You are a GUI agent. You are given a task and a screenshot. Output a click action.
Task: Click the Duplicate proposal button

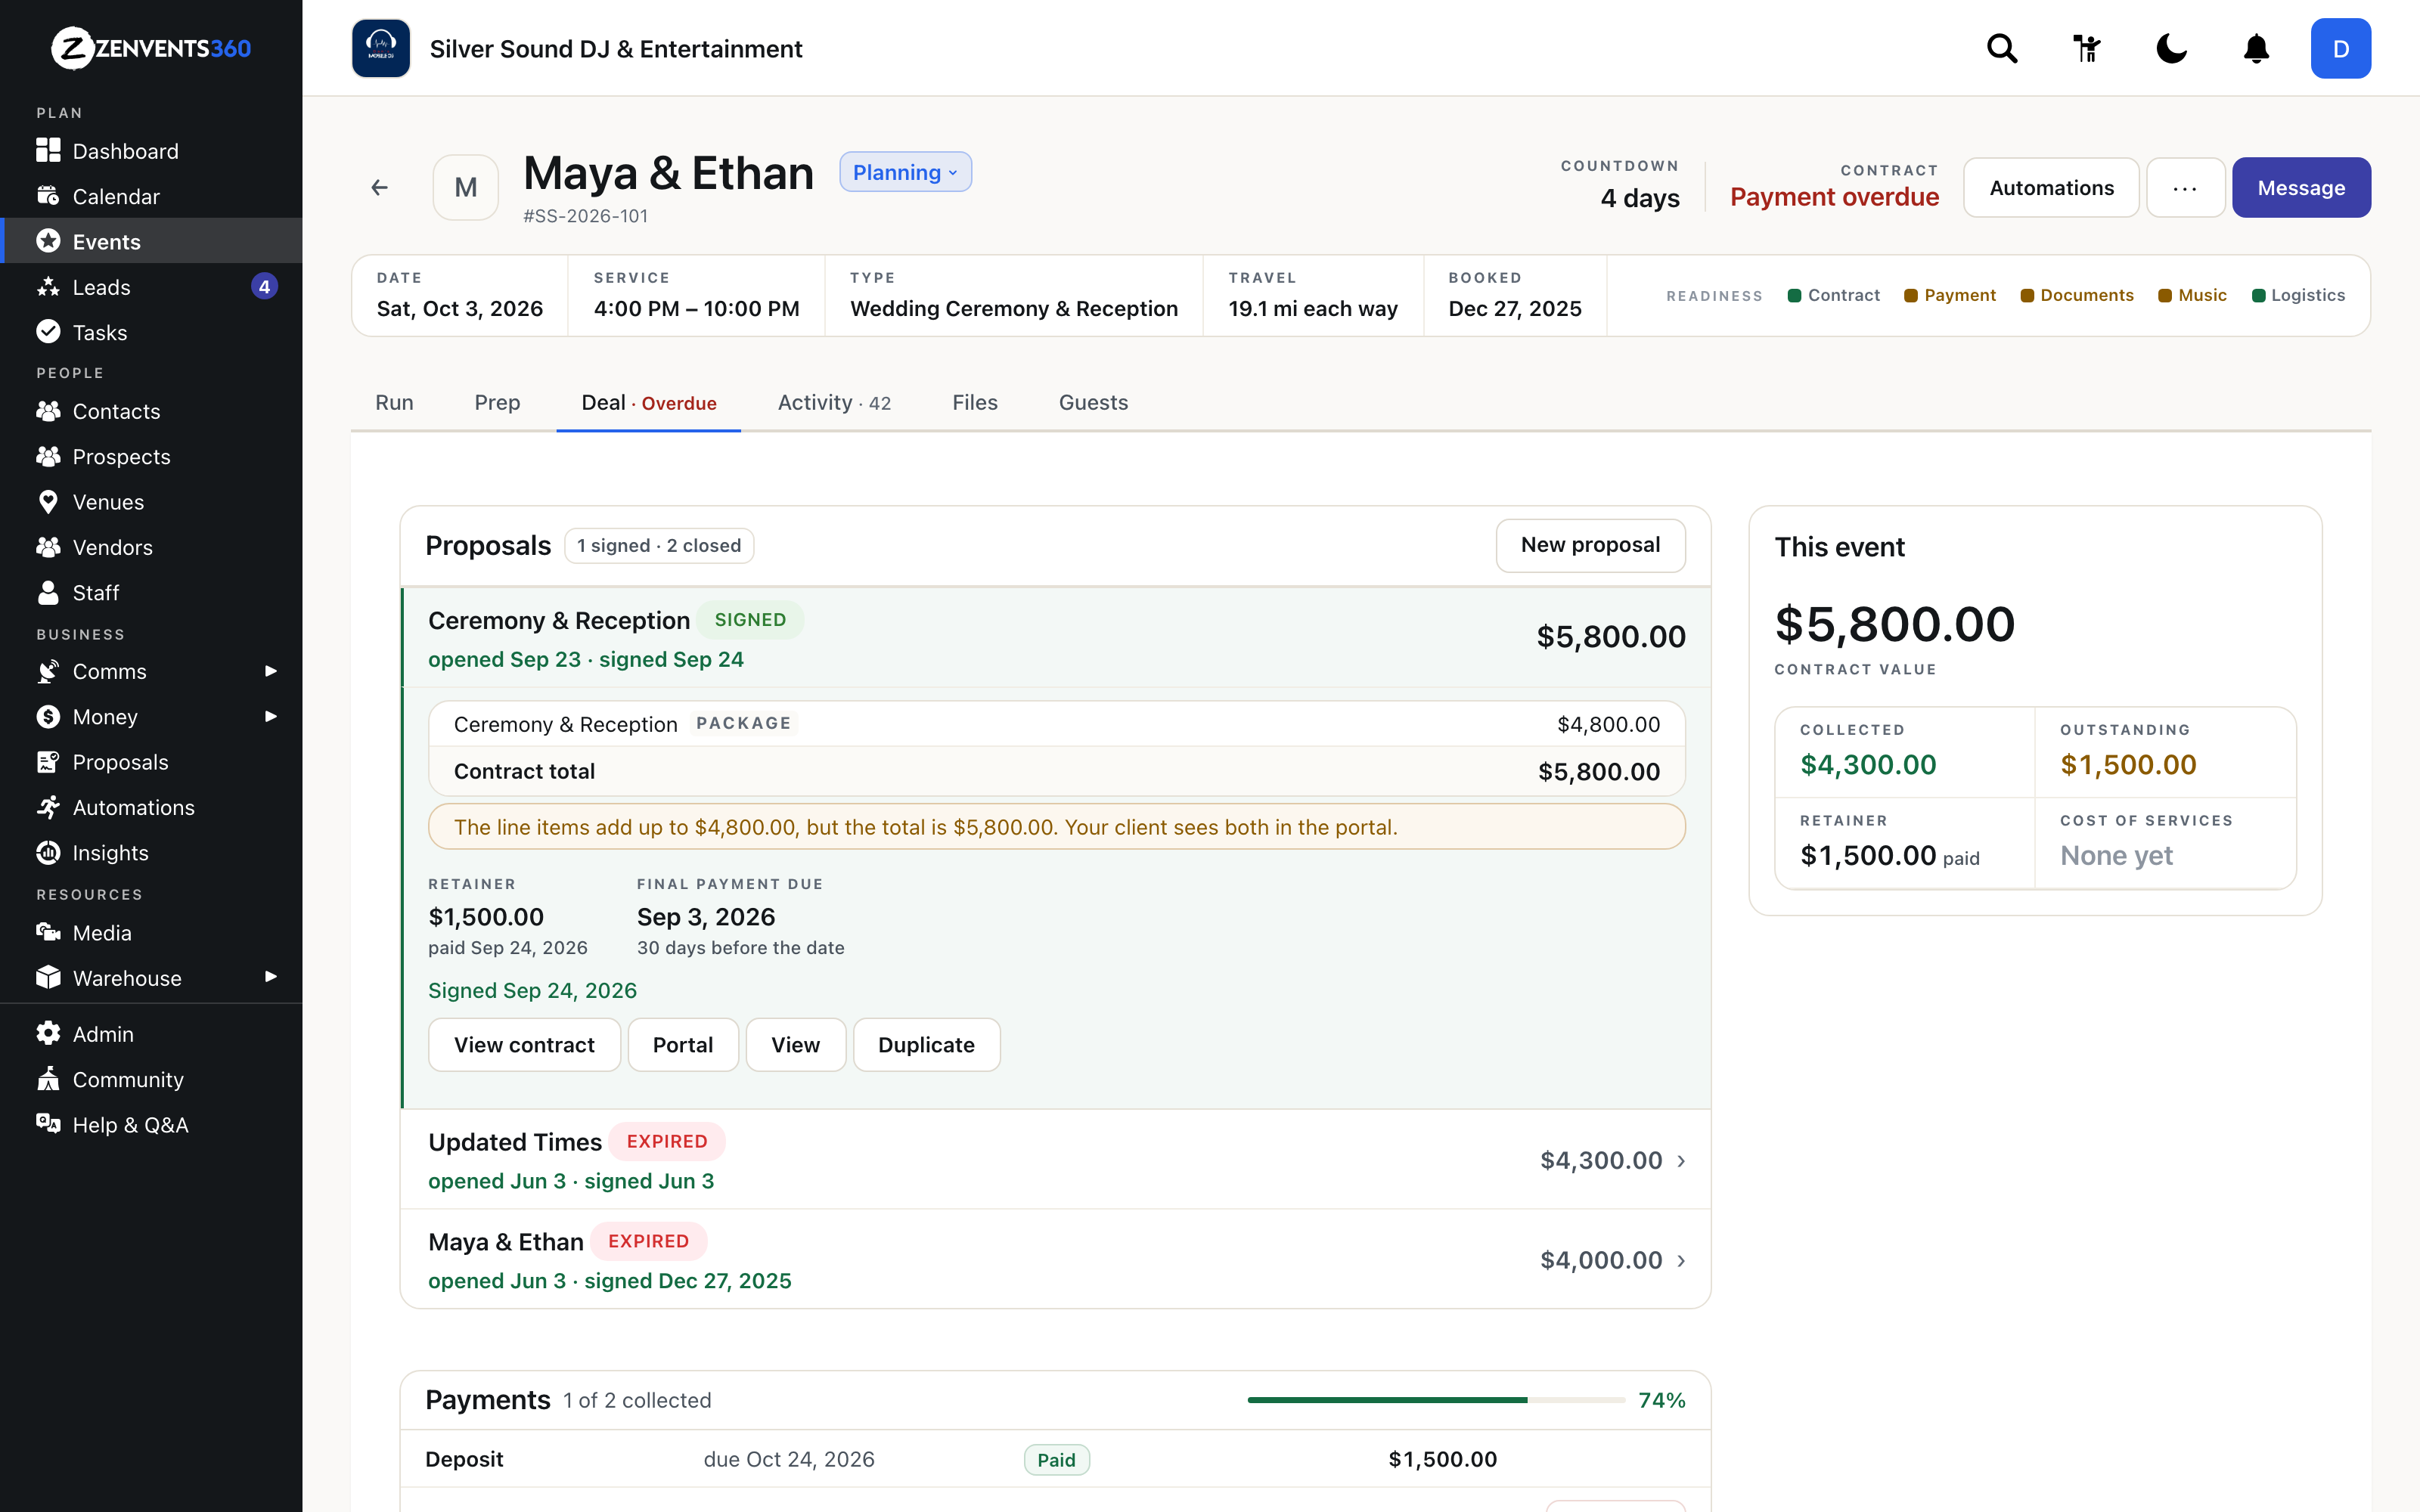926,1045
